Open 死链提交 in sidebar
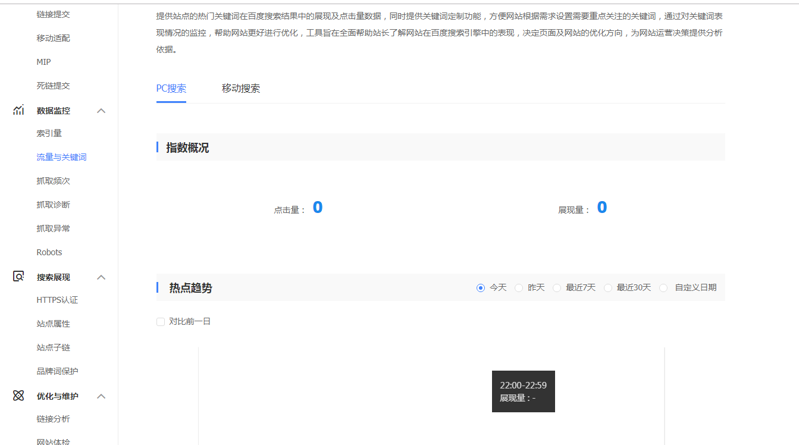Image resolution: width=799 pixels, height=445 pixels. [x=53, y=86]
